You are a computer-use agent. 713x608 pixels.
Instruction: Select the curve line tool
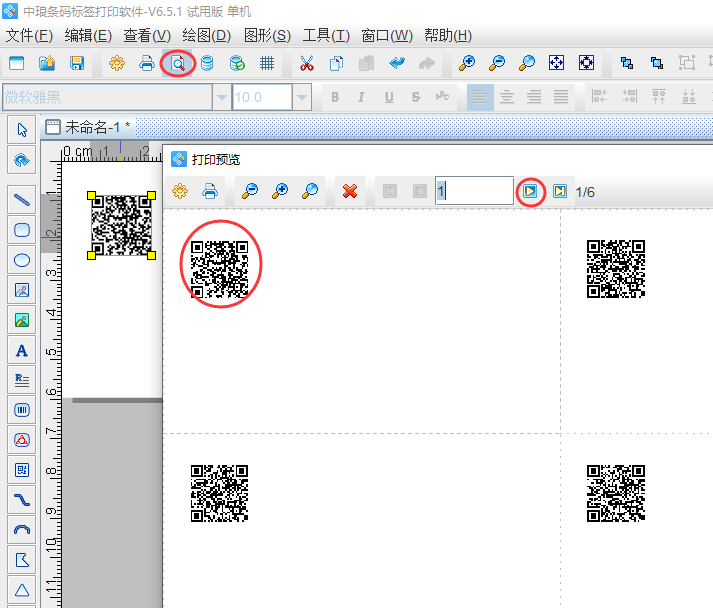pyautogui.click(x=22, y=500)
